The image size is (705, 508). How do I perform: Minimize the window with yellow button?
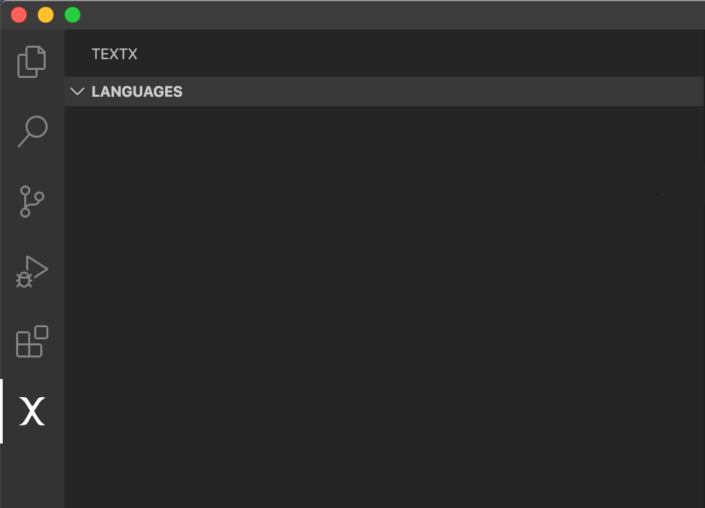click(x=45, y=15)
